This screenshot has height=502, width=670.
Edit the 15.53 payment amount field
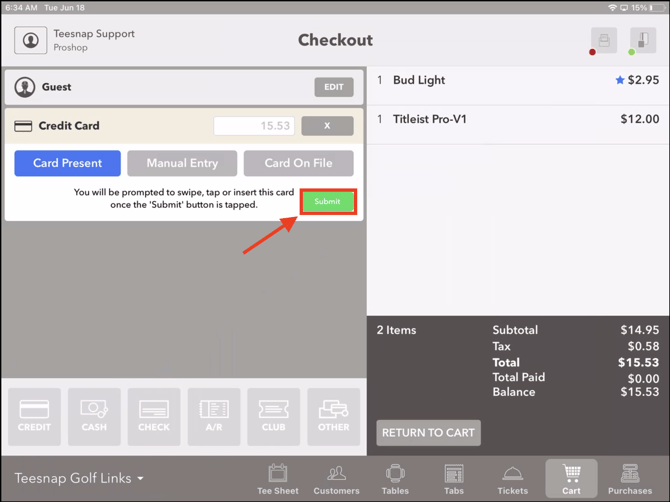(x=254, y=126)
